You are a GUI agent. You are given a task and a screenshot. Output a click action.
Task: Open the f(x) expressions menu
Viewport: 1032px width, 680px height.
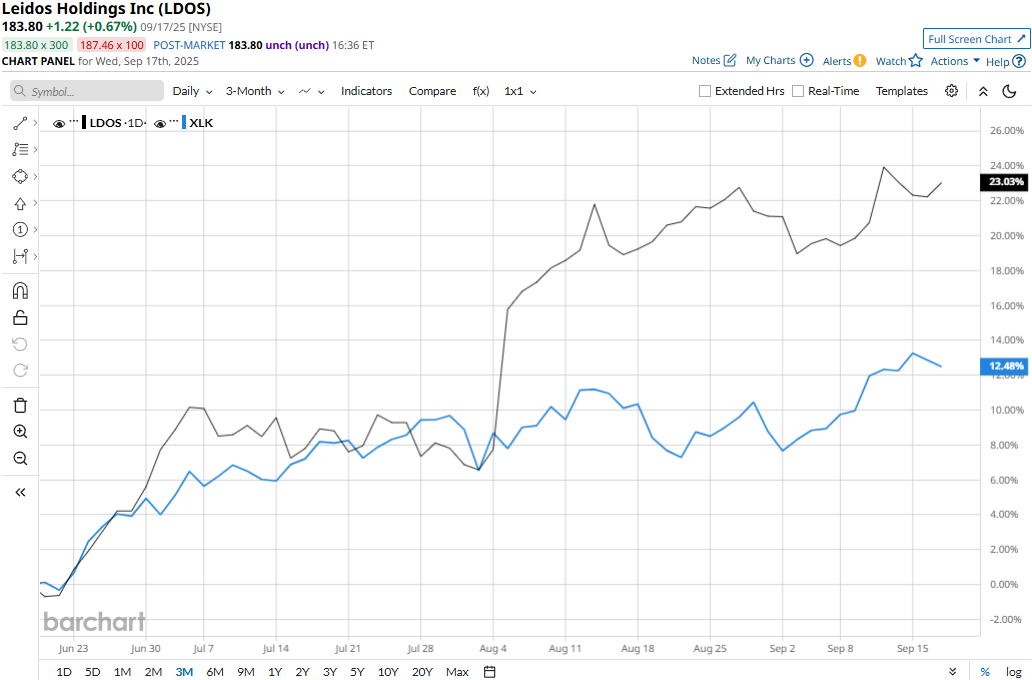click(480, 91)
